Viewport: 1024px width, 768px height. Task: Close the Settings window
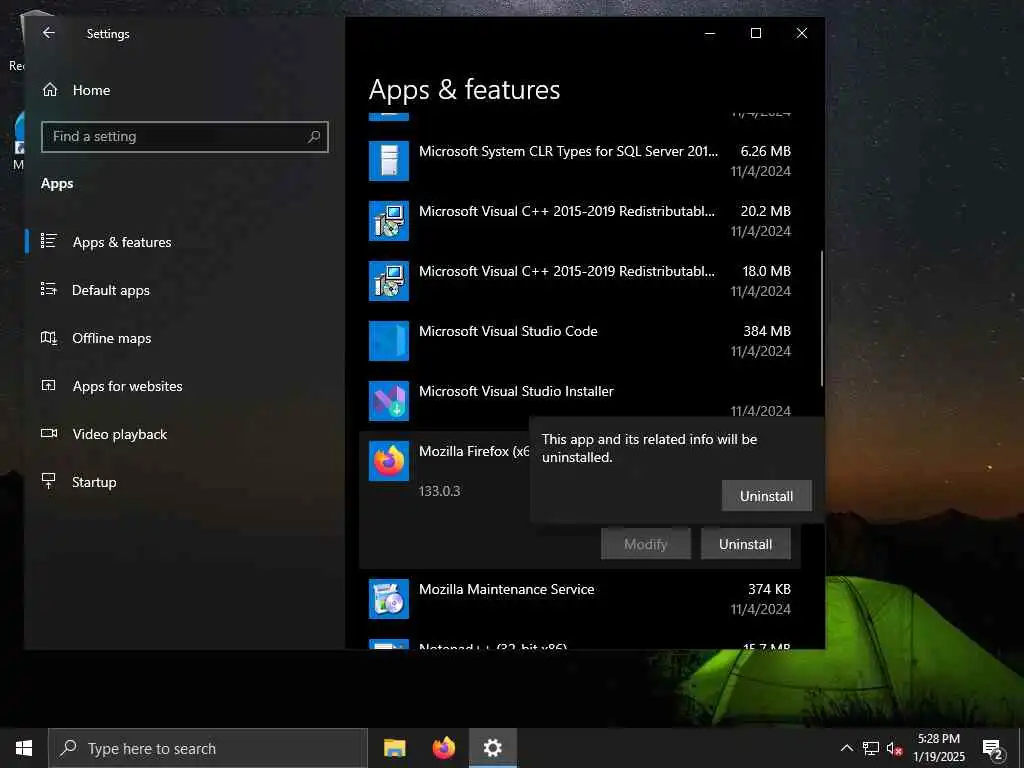click(x=802, y=33)
